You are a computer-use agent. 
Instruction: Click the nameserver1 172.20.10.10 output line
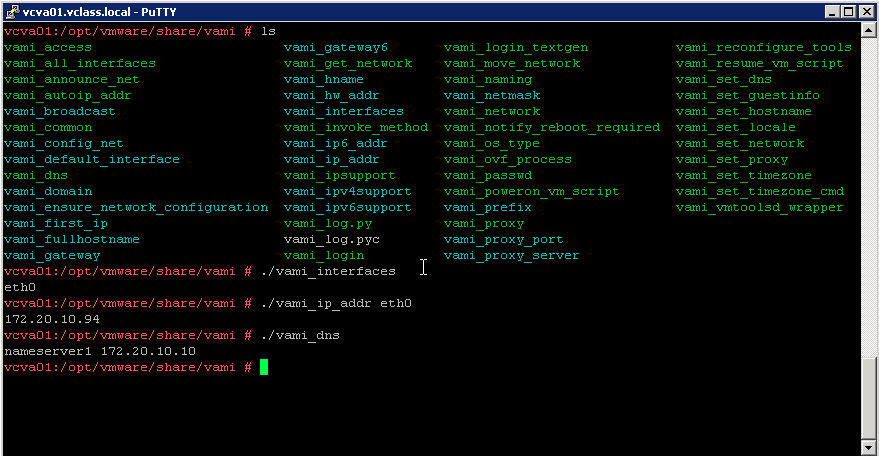[x=100, y=351]
